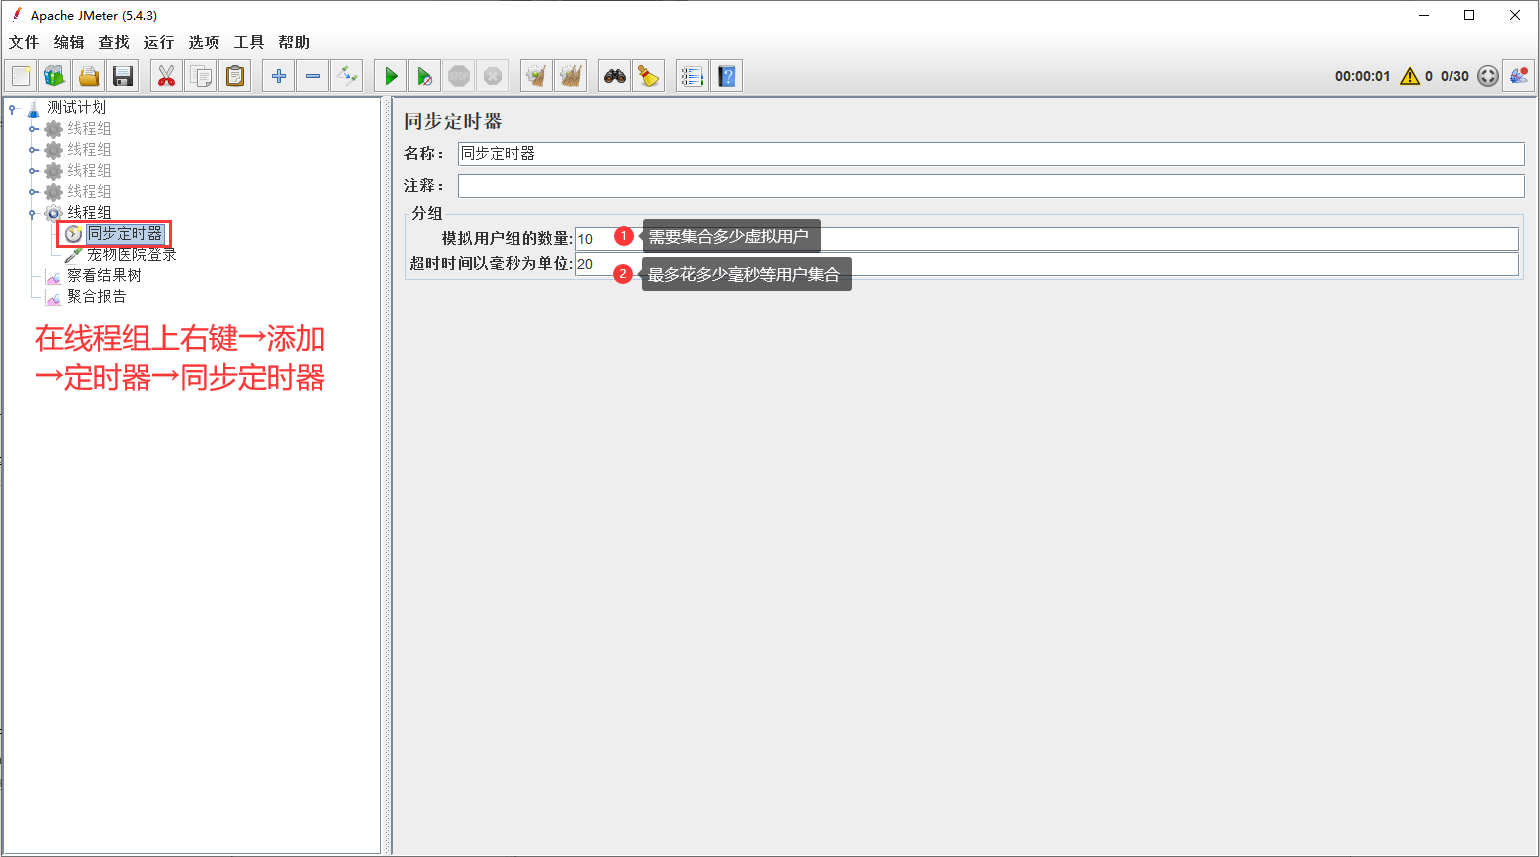Open the 文件 menu
Image resolution: width=1540 pixels, height=857 pixels.
24,42
